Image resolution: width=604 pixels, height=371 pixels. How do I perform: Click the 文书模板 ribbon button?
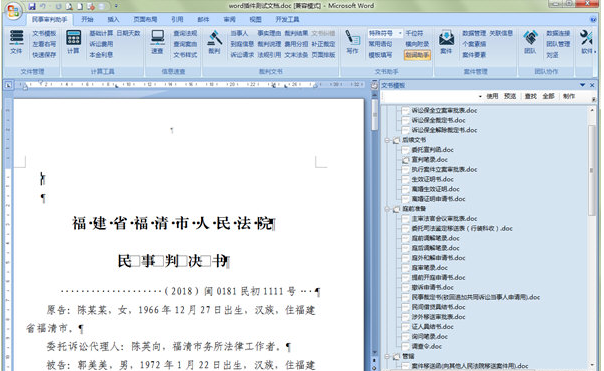(44, 34)
